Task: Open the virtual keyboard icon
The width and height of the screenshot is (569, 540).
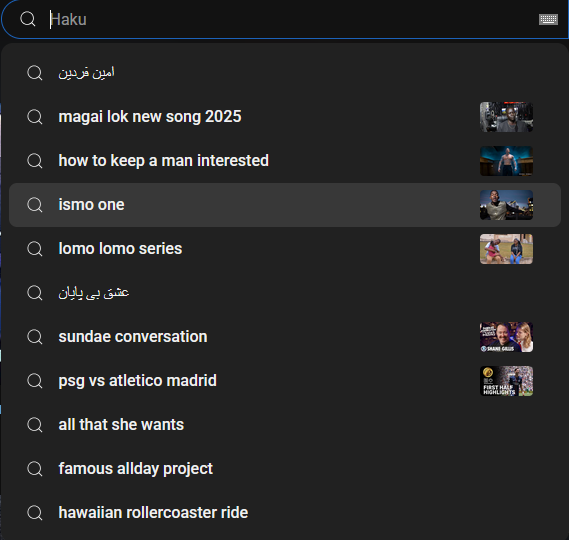Action: 548,19
